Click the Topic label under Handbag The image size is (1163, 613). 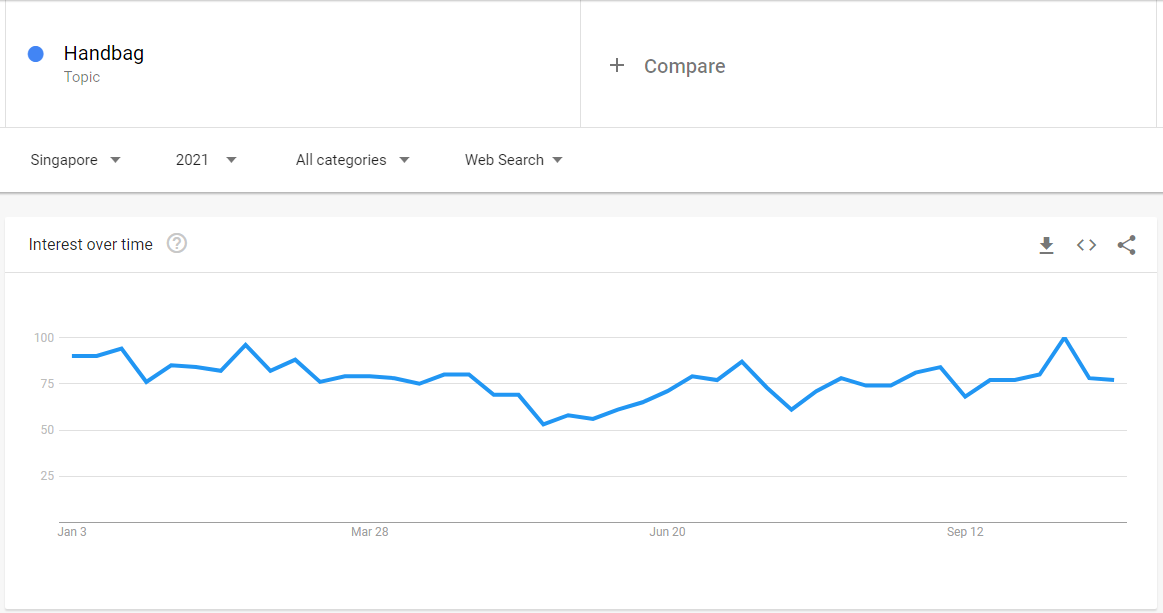pos(82,77)
